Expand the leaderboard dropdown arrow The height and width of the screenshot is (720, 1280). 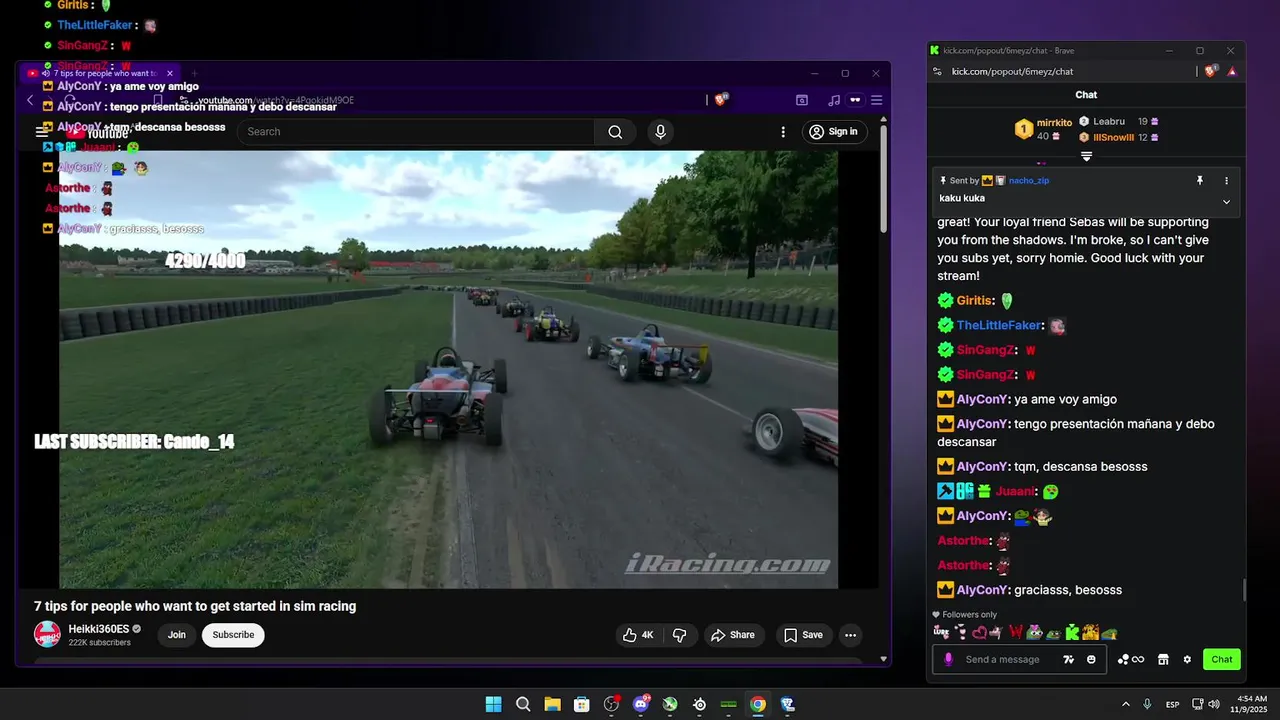pyautogui.click(x=1086, y=156)
